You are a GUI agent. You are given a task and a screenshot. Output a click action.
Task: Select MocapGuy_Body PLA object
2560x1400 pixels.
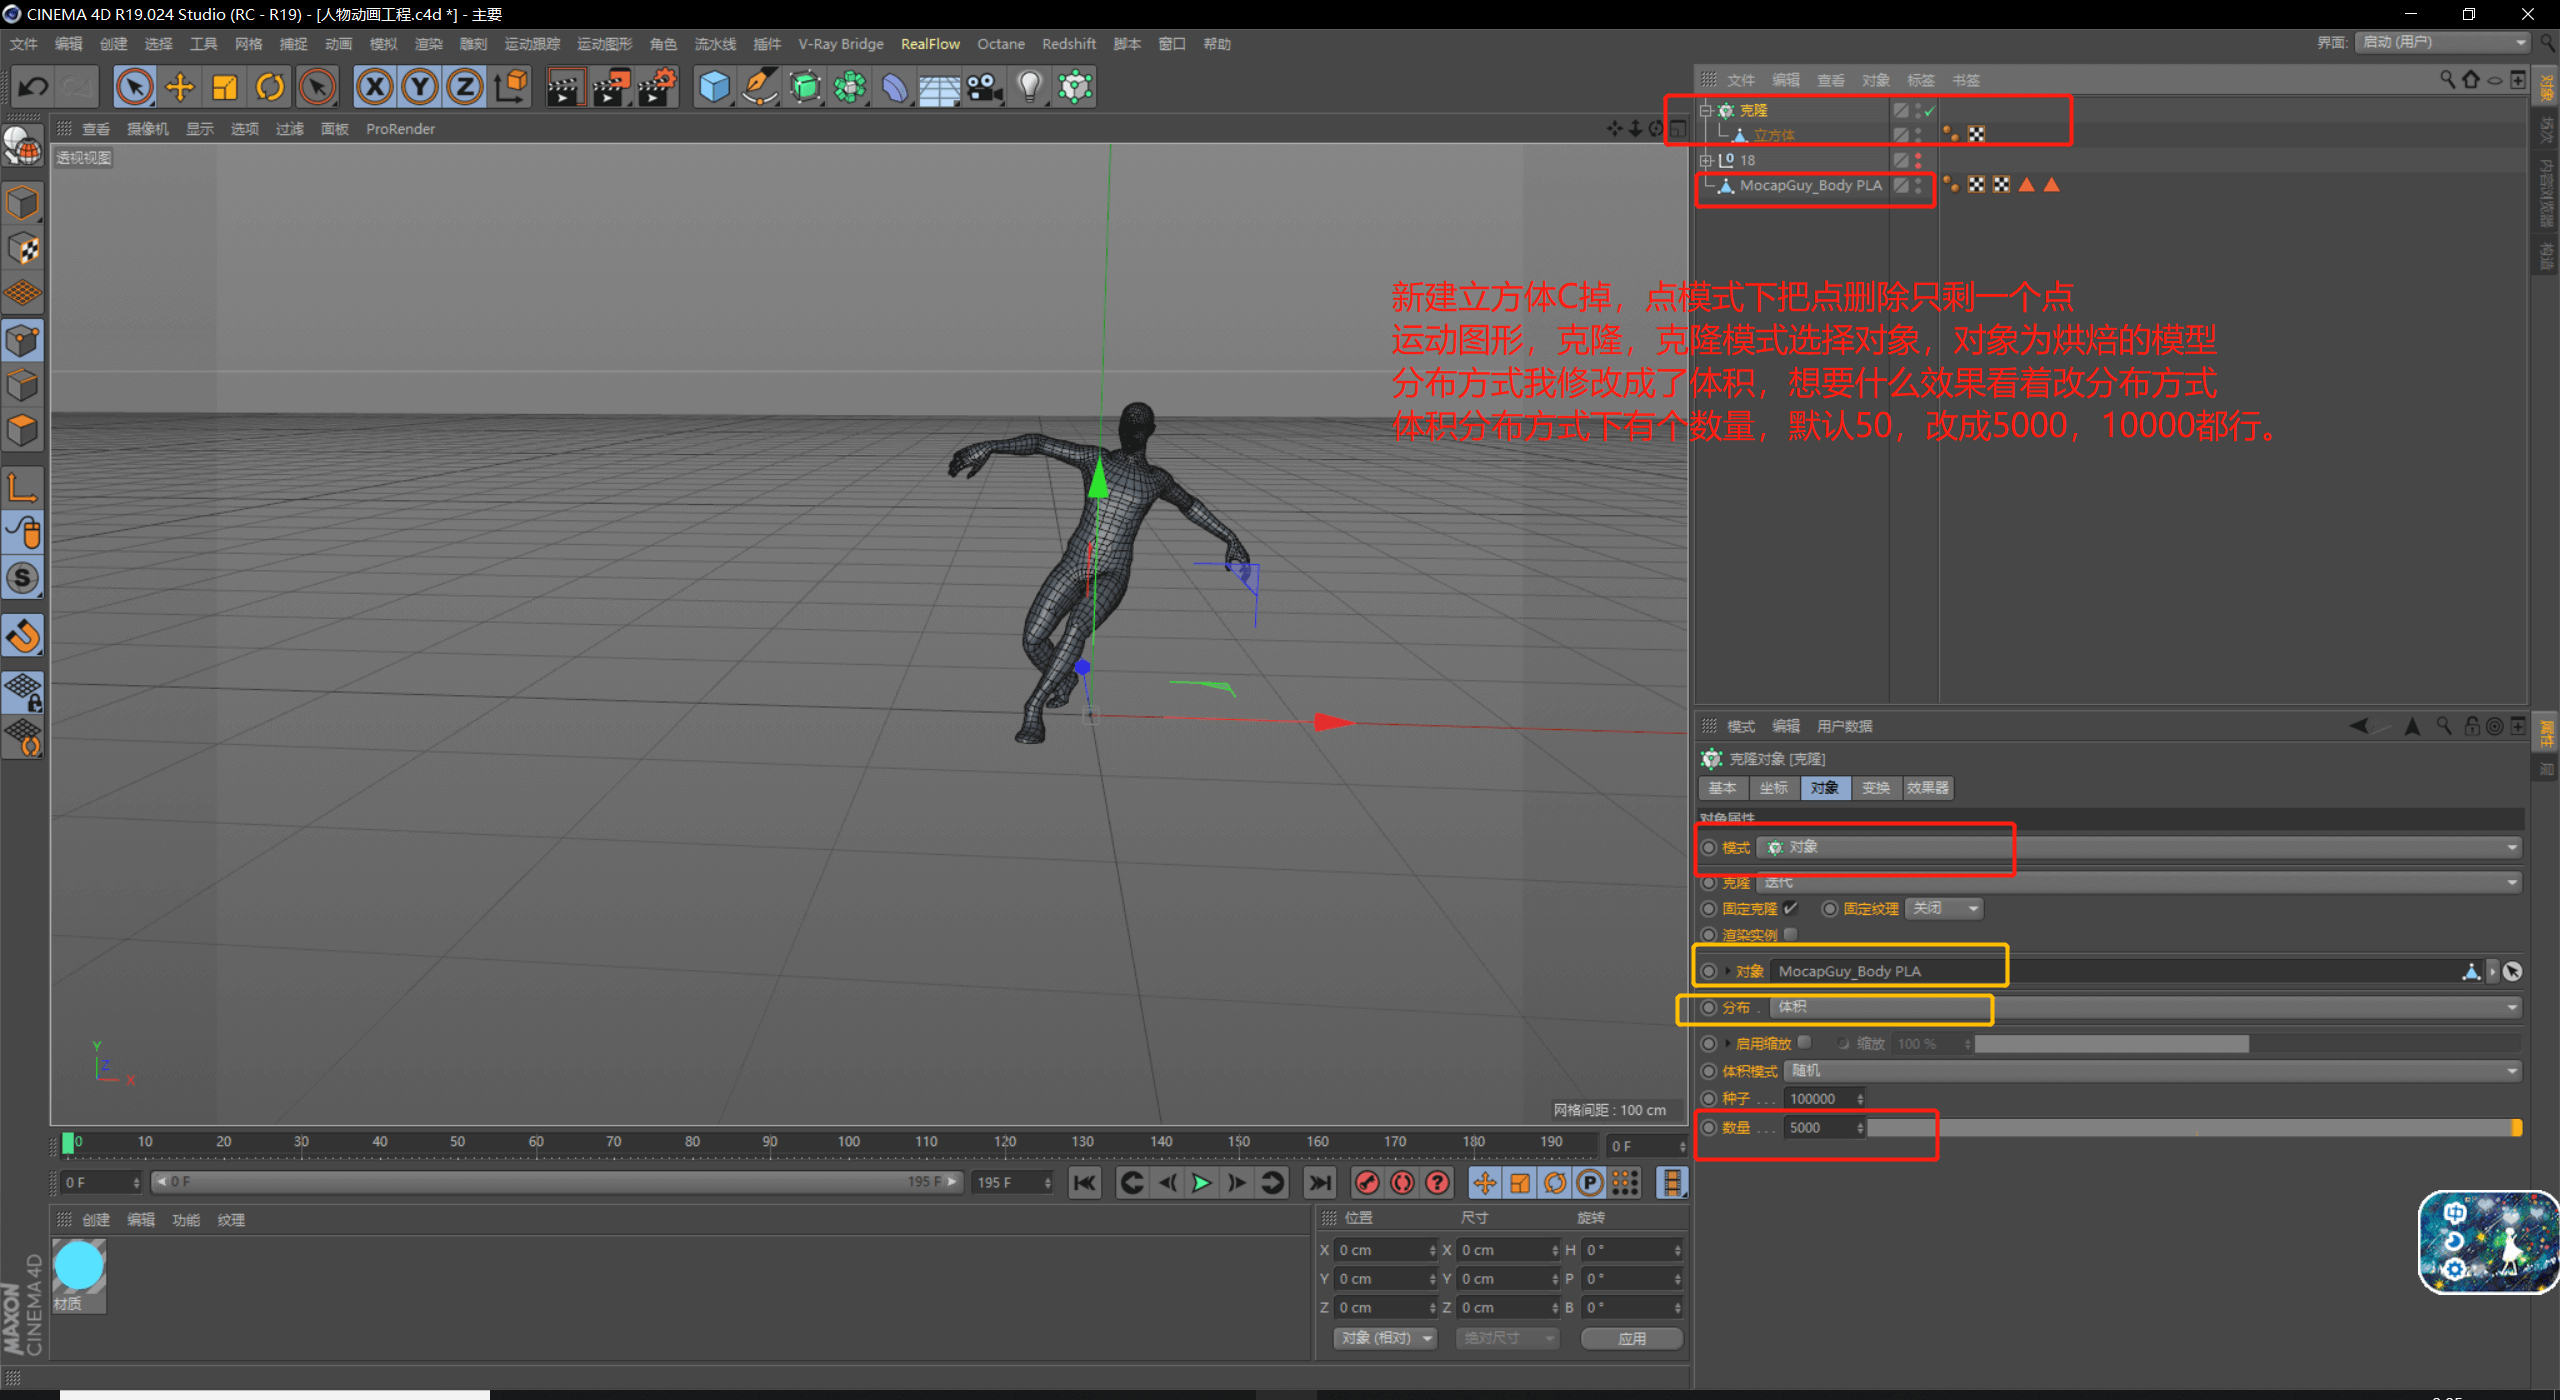[x=1810, y=185]
